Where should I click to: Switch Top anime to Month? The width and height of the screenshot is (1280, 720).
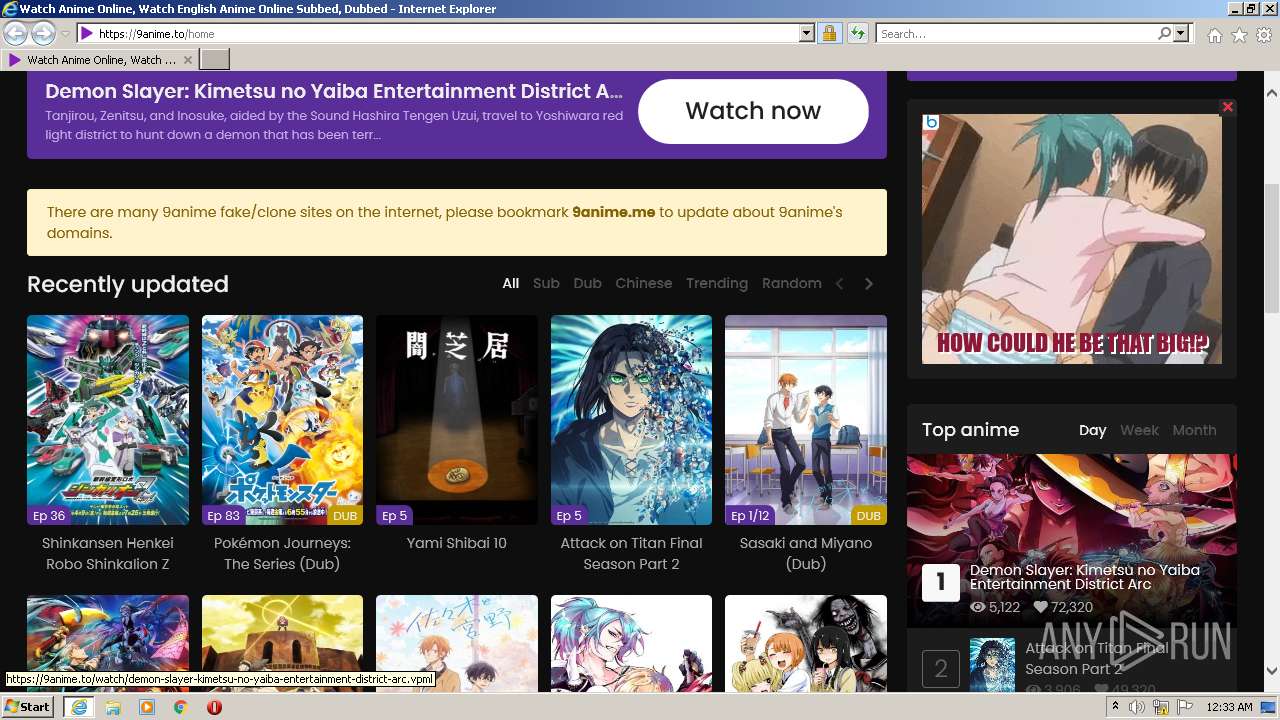[x=1194, y=430]
